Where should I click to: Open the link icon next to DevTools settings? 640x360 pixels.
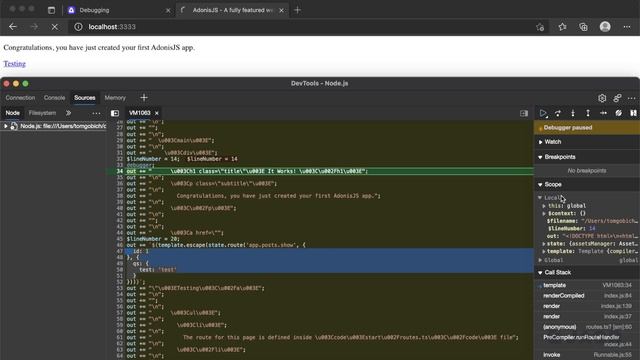617,98
